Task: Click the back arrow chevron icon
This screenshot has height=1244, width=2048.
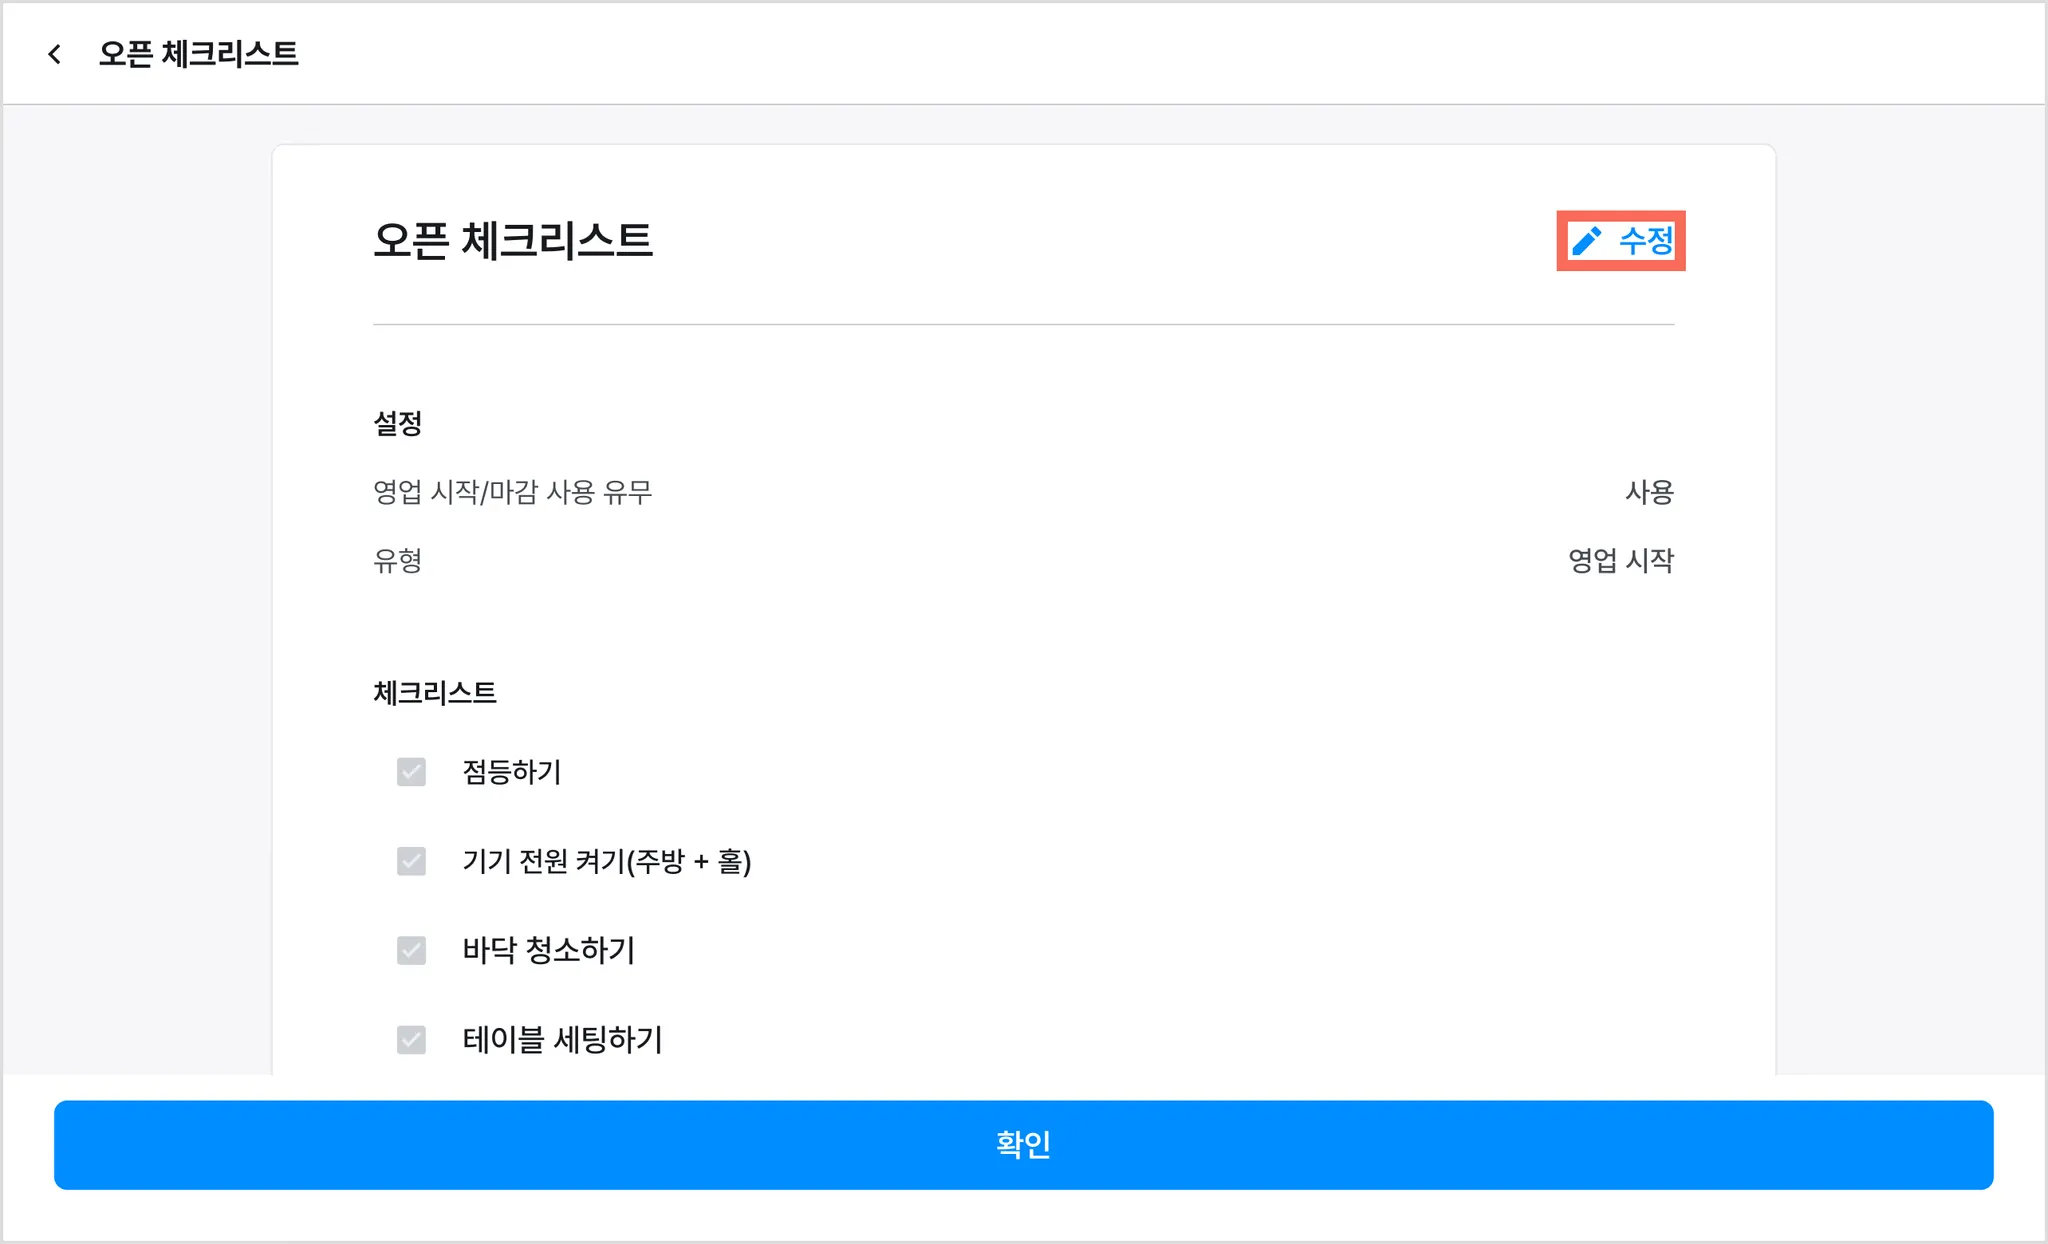Action: 55,54
